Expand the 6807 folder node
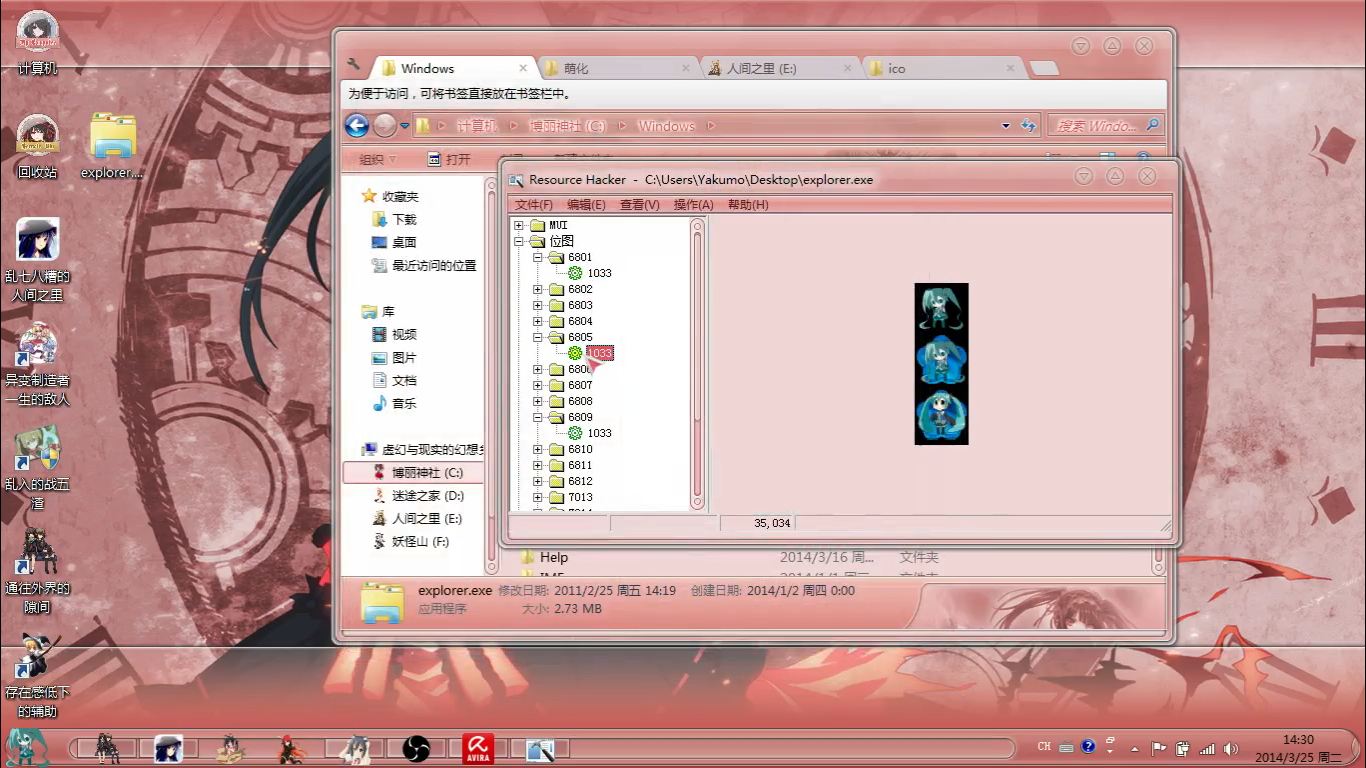Screen dimensions: 1366x768 [538, 385]
